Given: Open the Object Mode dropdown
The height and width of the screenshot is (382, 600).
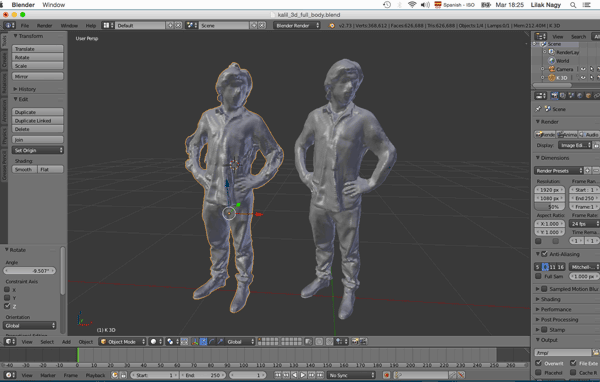Looking at the screenshot, I should pos(123,341).
